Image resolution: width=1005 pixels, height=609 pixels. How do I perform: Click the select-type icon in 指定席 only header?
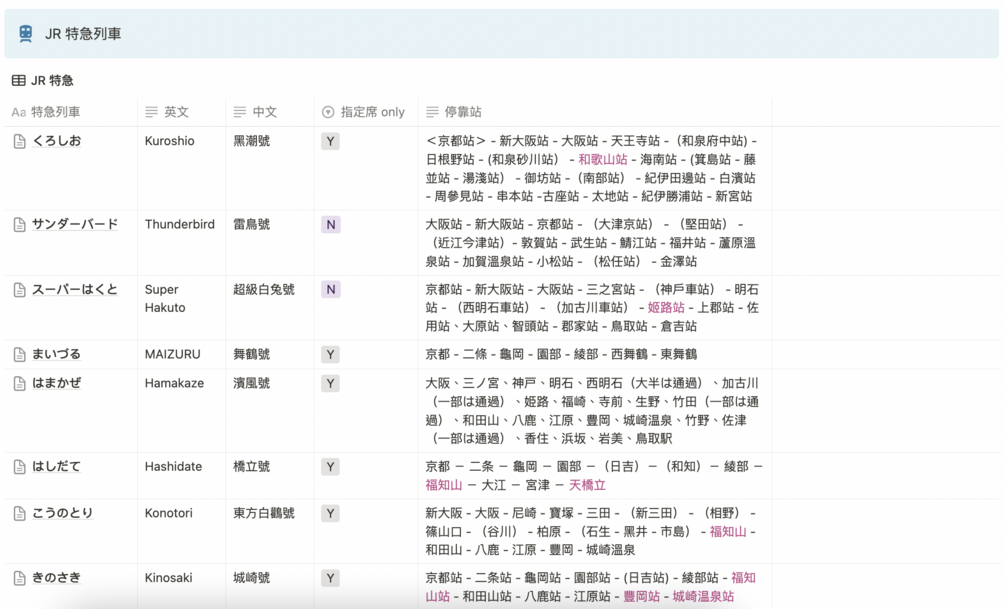tap(328, 112)
